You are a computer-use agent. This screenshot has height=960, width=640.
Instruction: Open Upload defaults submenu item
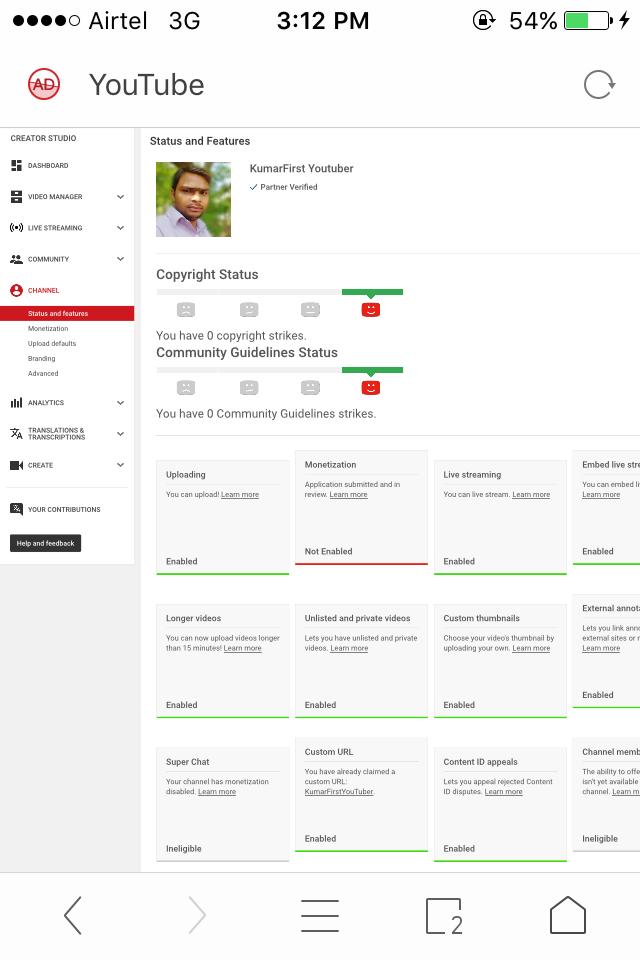(x=51, y=343)
